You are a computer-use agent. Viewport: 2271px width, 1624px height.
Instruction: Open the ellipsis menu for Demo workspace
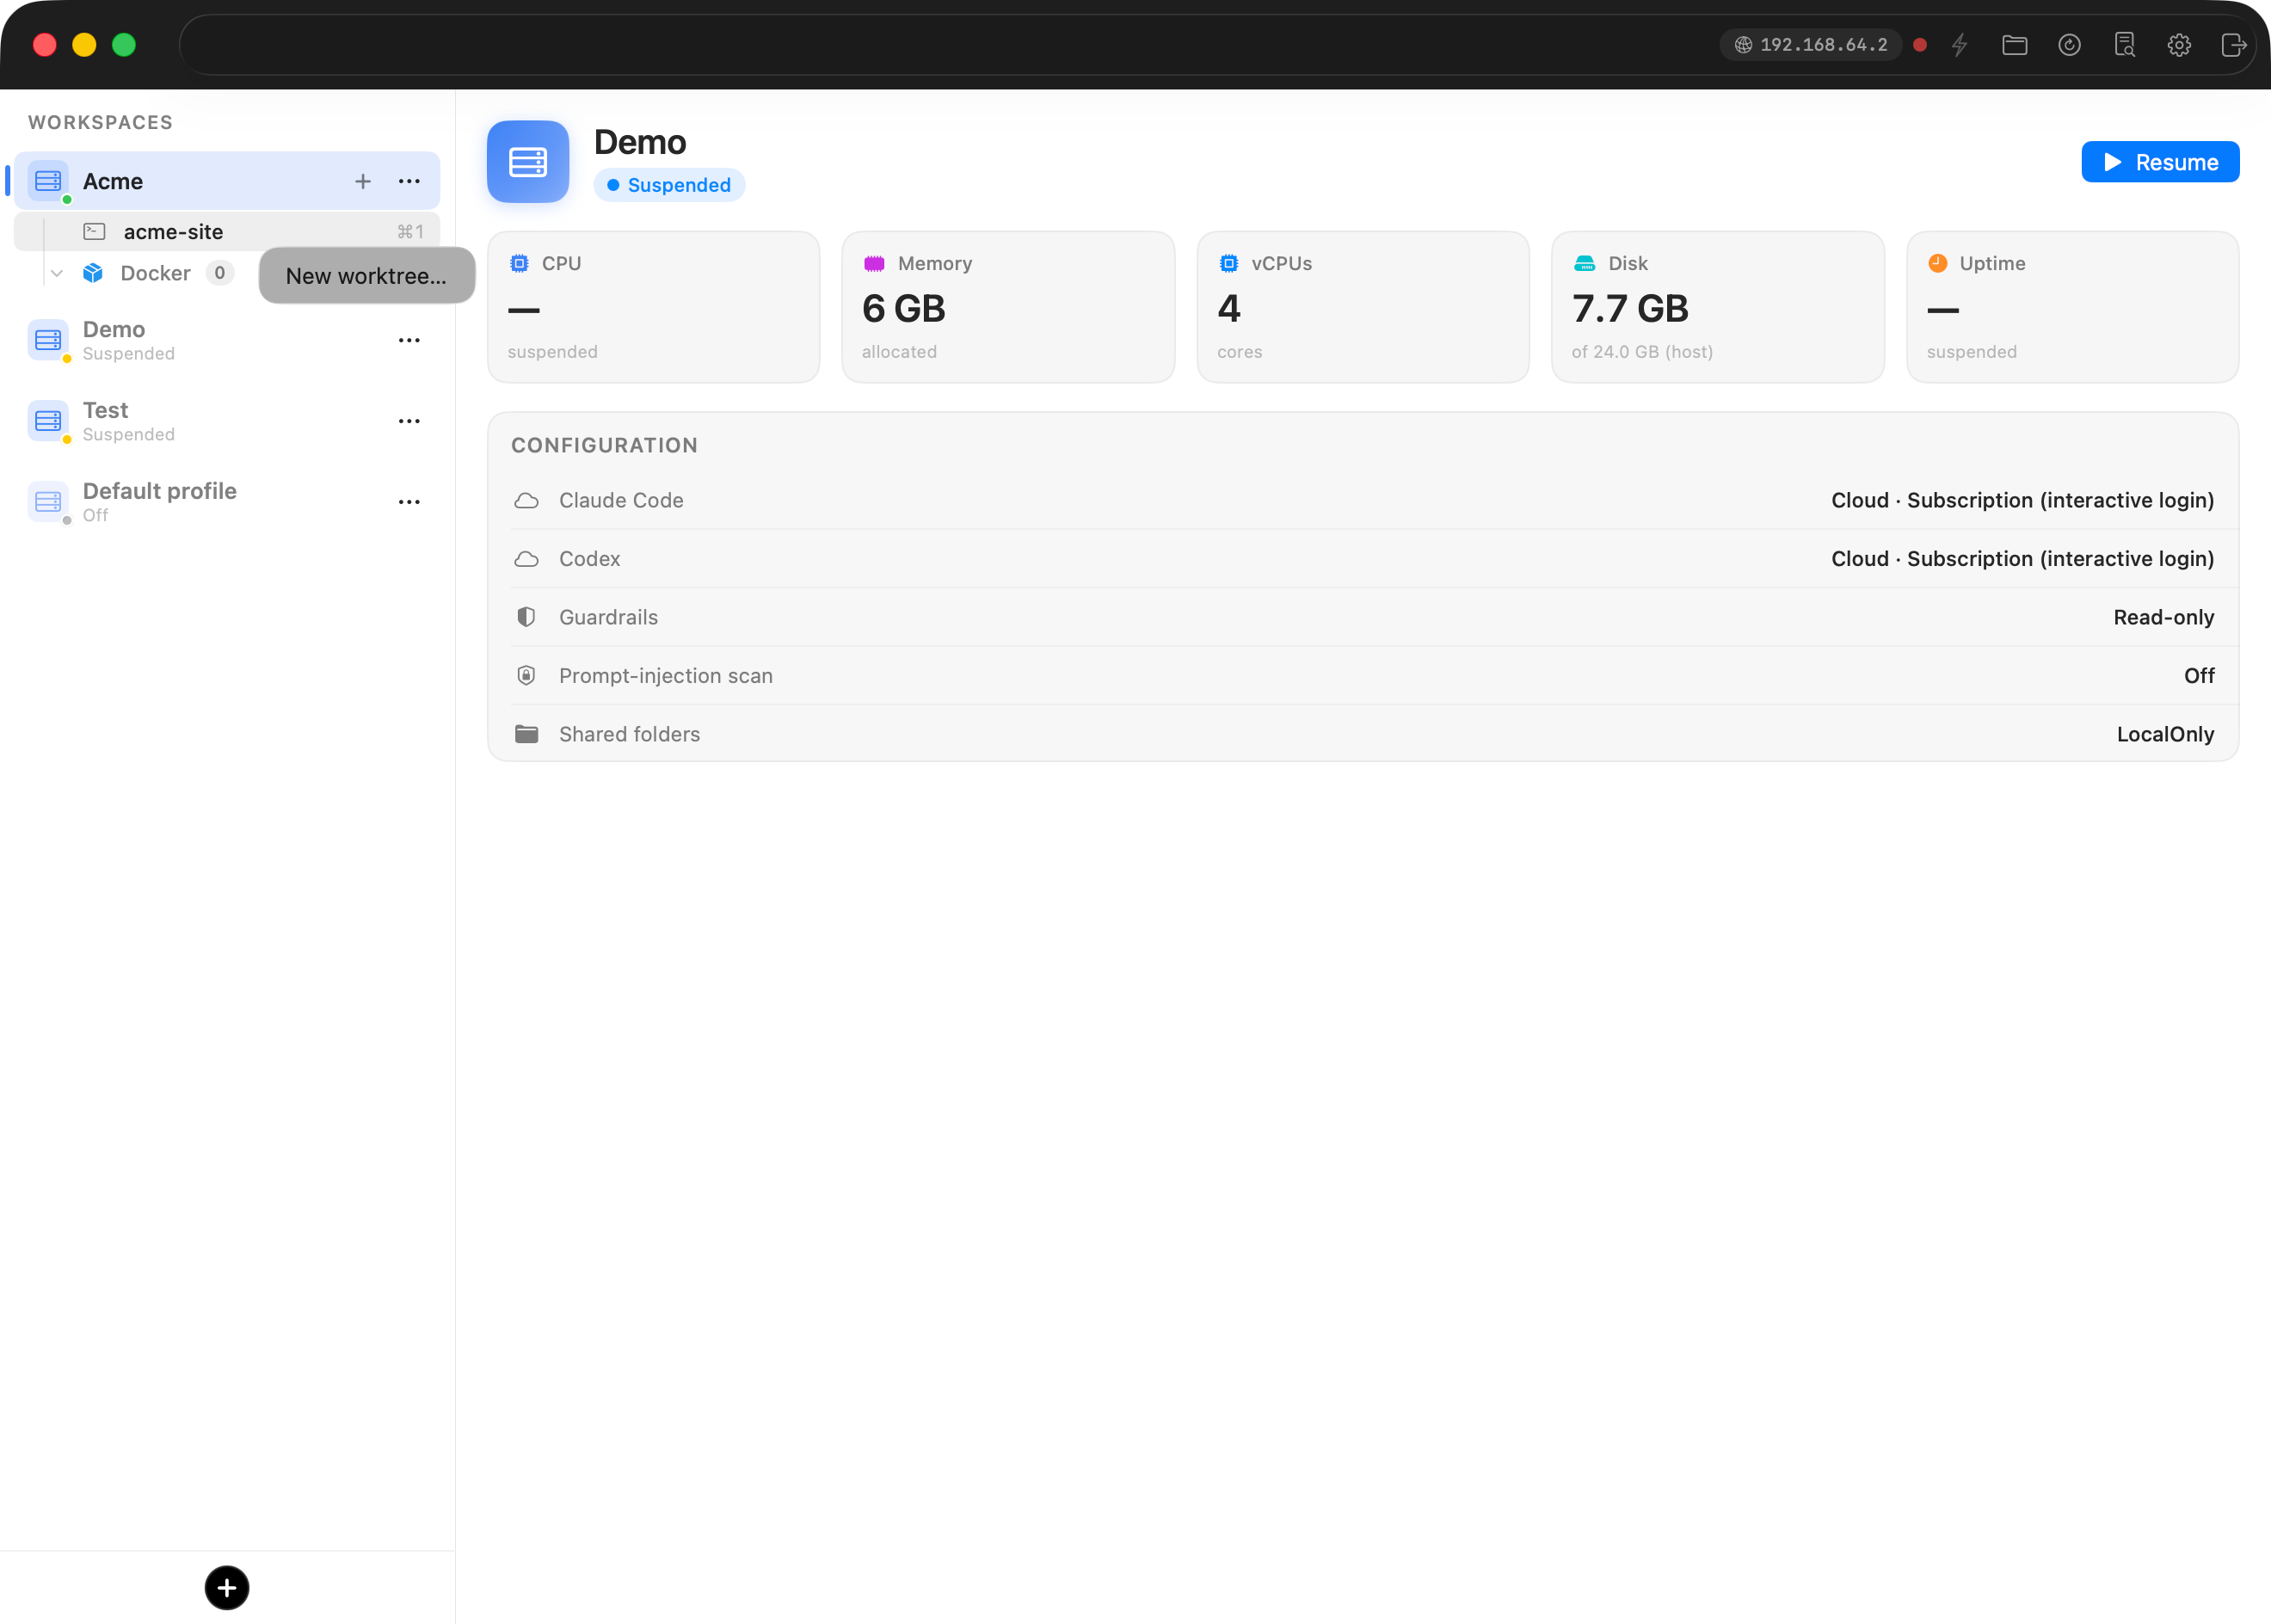click(x=409, y=340)
